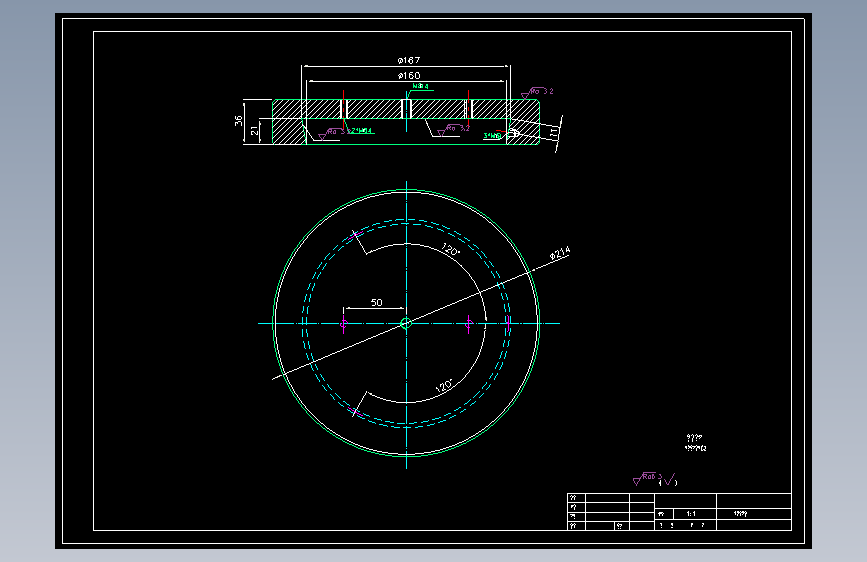
Task: Click the upper 120° angle dimension
Action: point(451,249)
